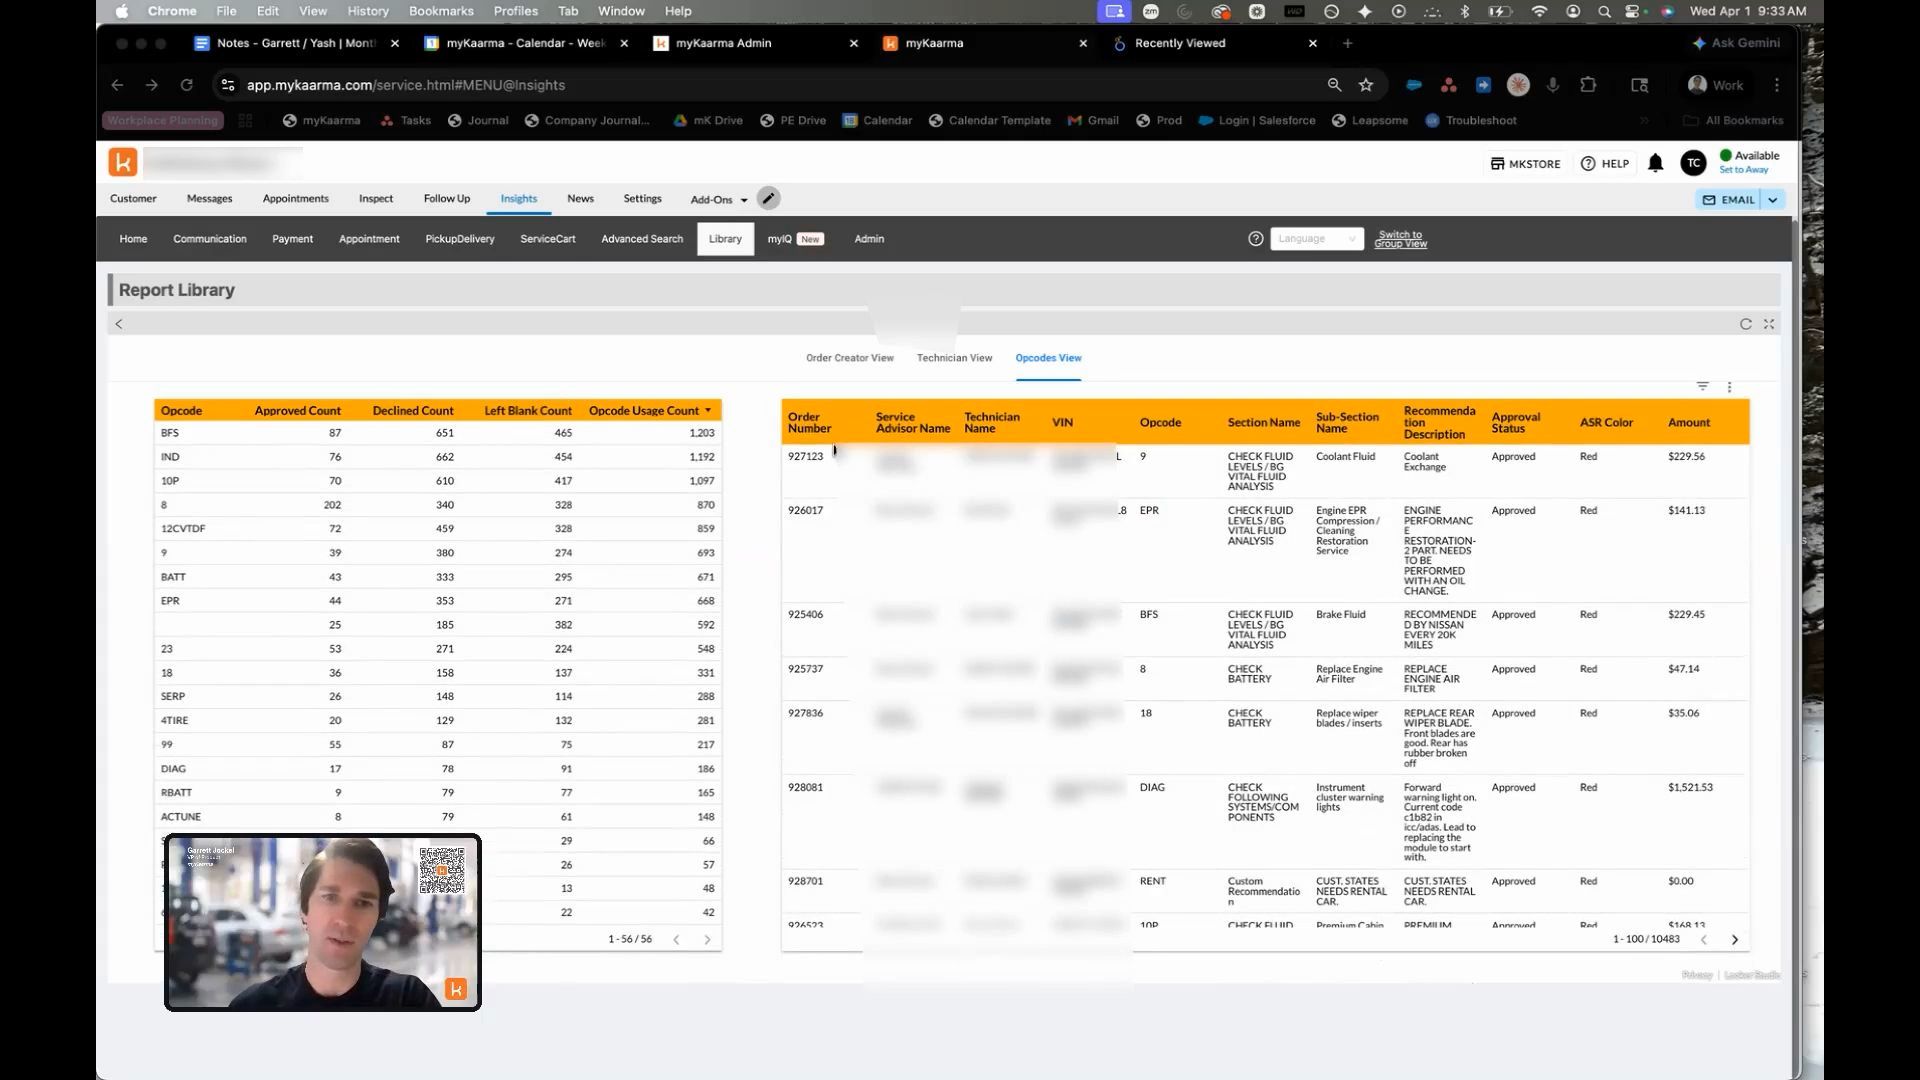Open the three-dot options above orders table
1920x1080 pixels.
pyautogui.click(x=1729, y=387)
